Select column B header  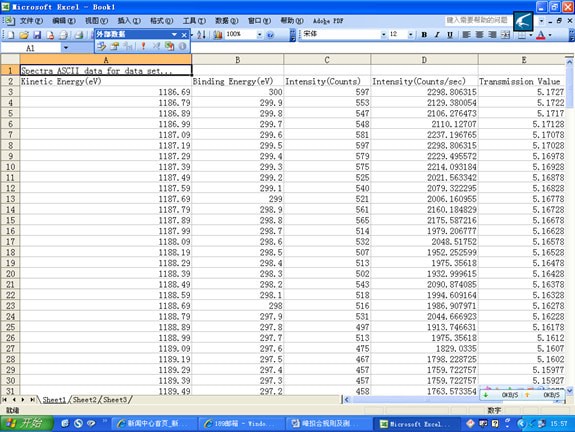[238, 59]
